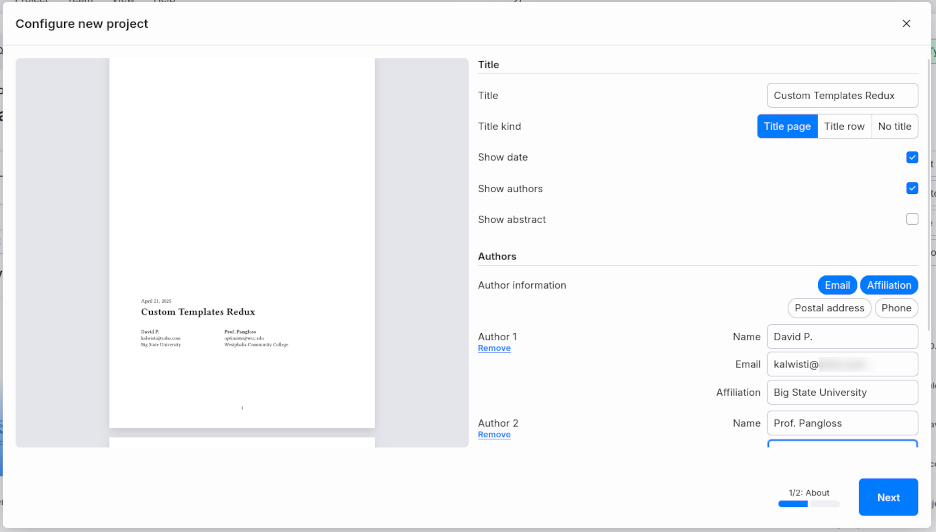The width and height of the screenshot is (936, 532).
Task: Select the Title page option
Action: click(x=787, y=127)
